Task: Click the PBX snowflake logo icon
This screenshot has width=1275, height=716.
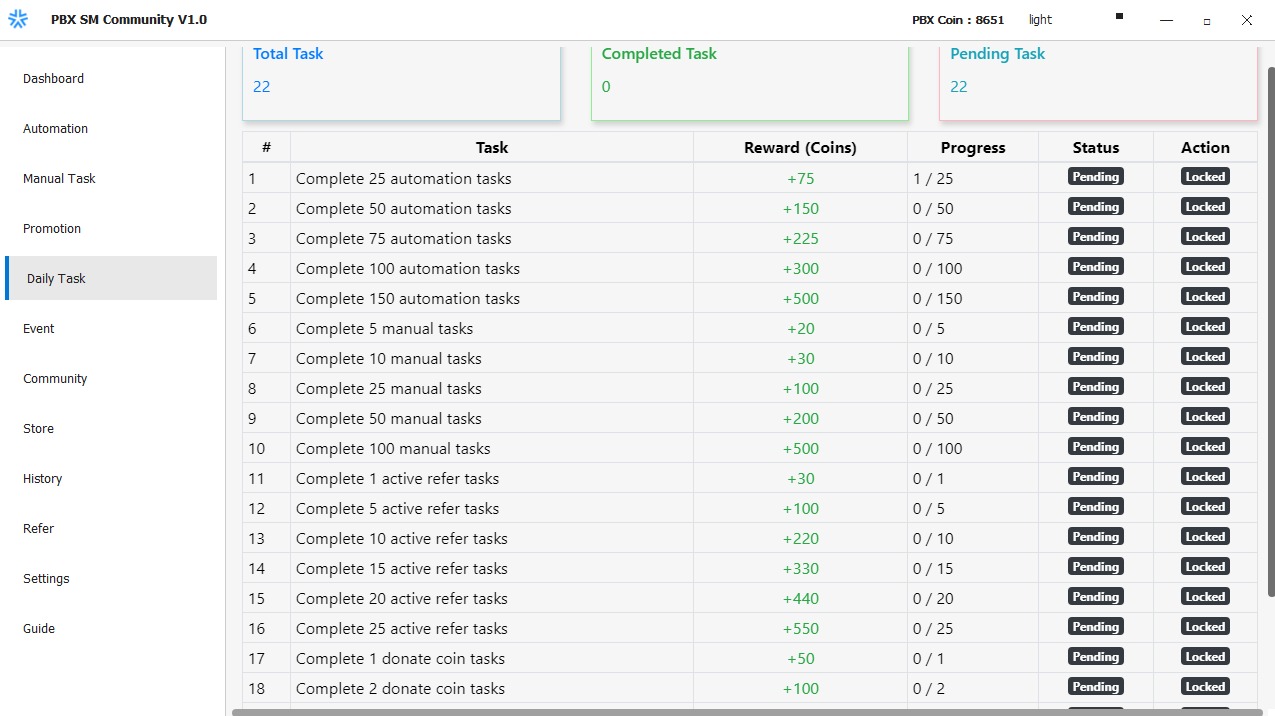Action: coord(18,20)
